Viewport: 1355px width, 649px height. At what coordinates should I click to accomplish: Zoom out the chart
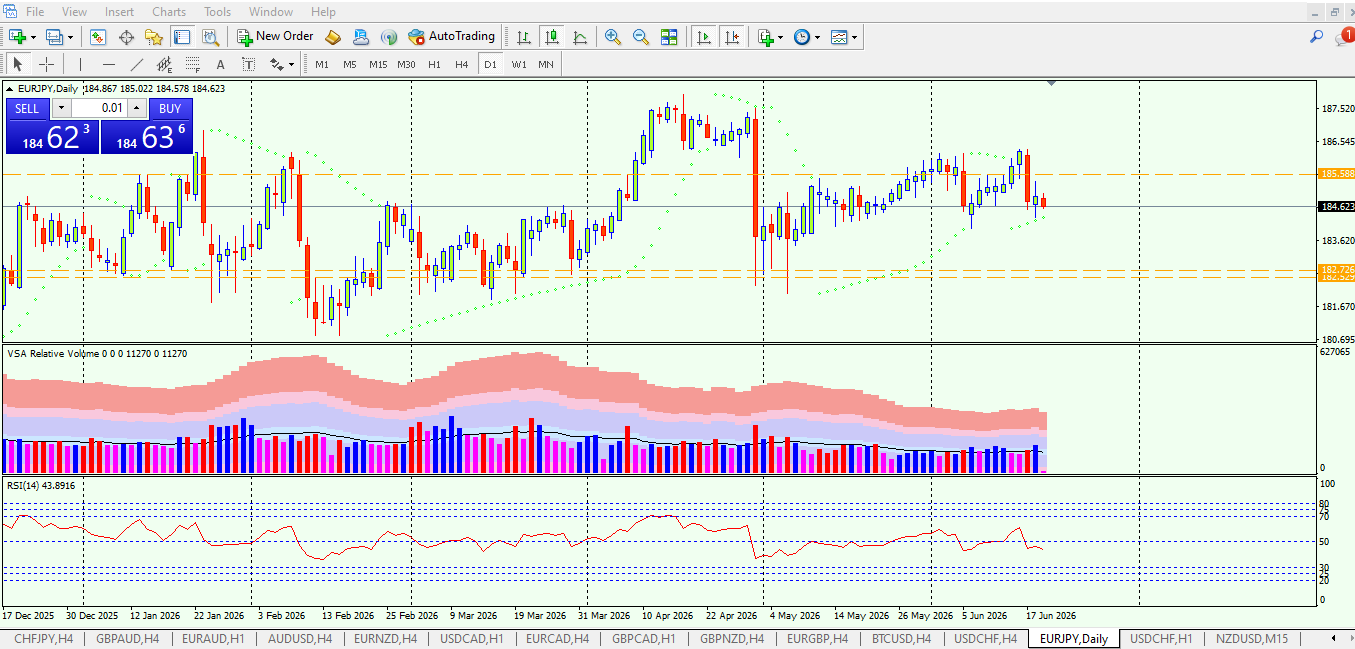pyautogui.click(x=641, y=37)
